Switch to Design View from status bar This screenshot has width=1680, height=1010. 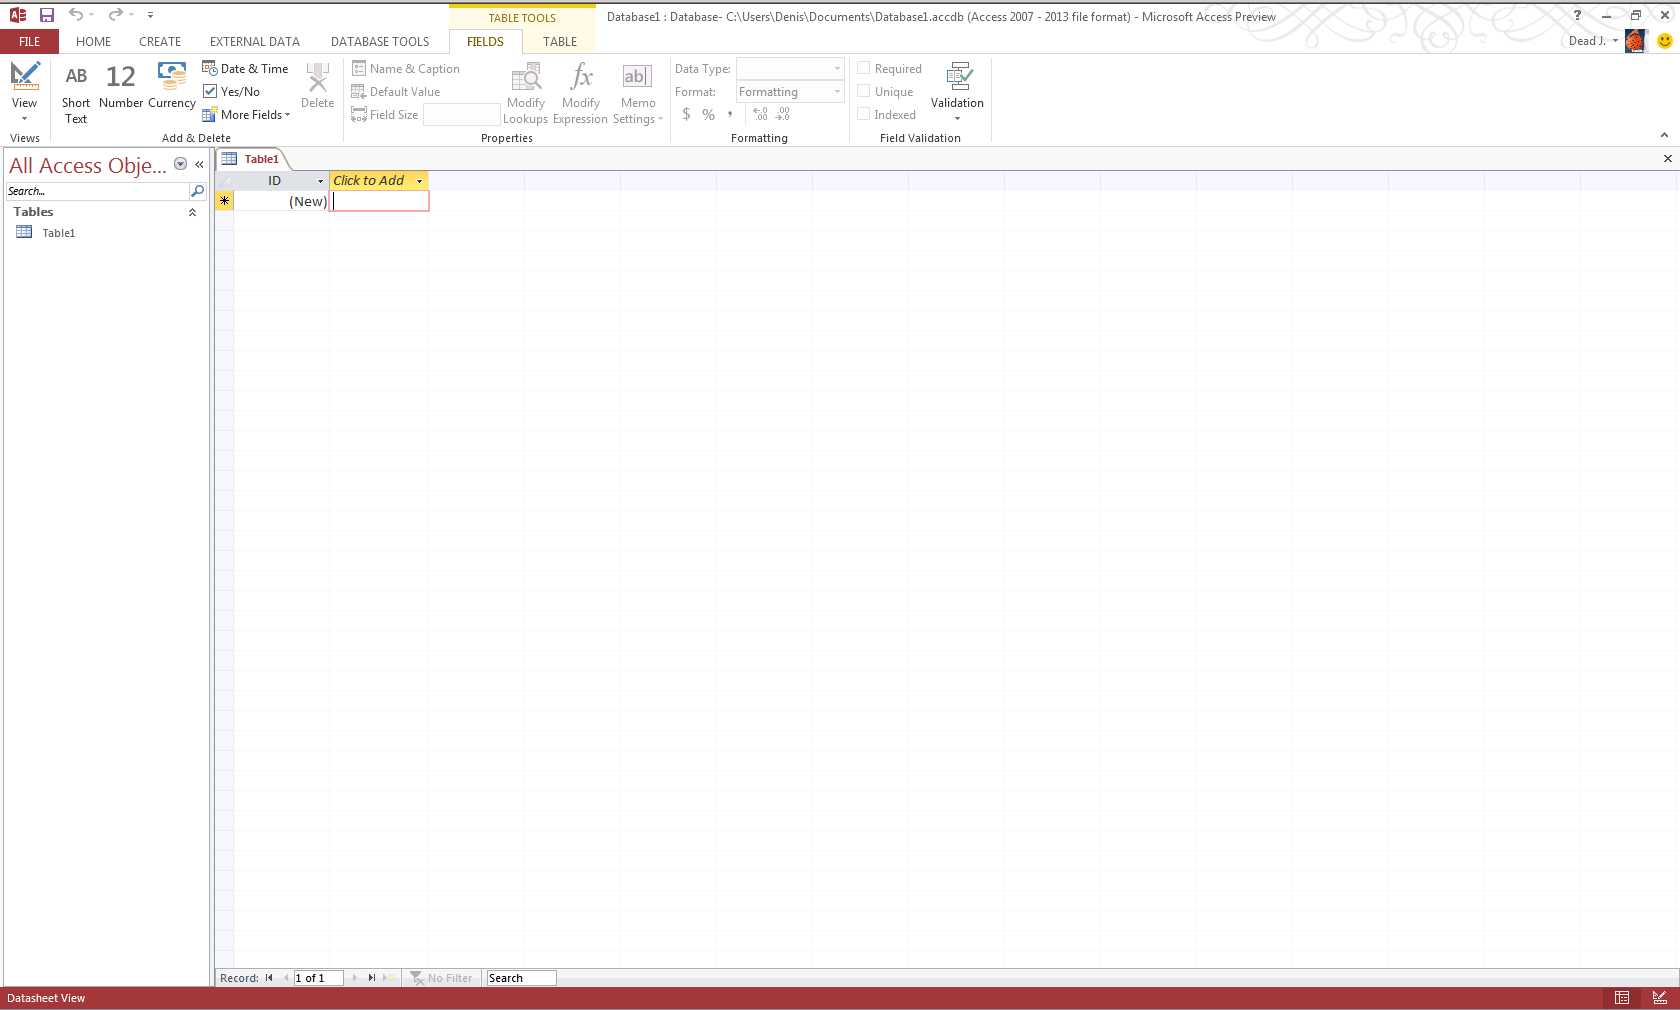point(1660,998)
